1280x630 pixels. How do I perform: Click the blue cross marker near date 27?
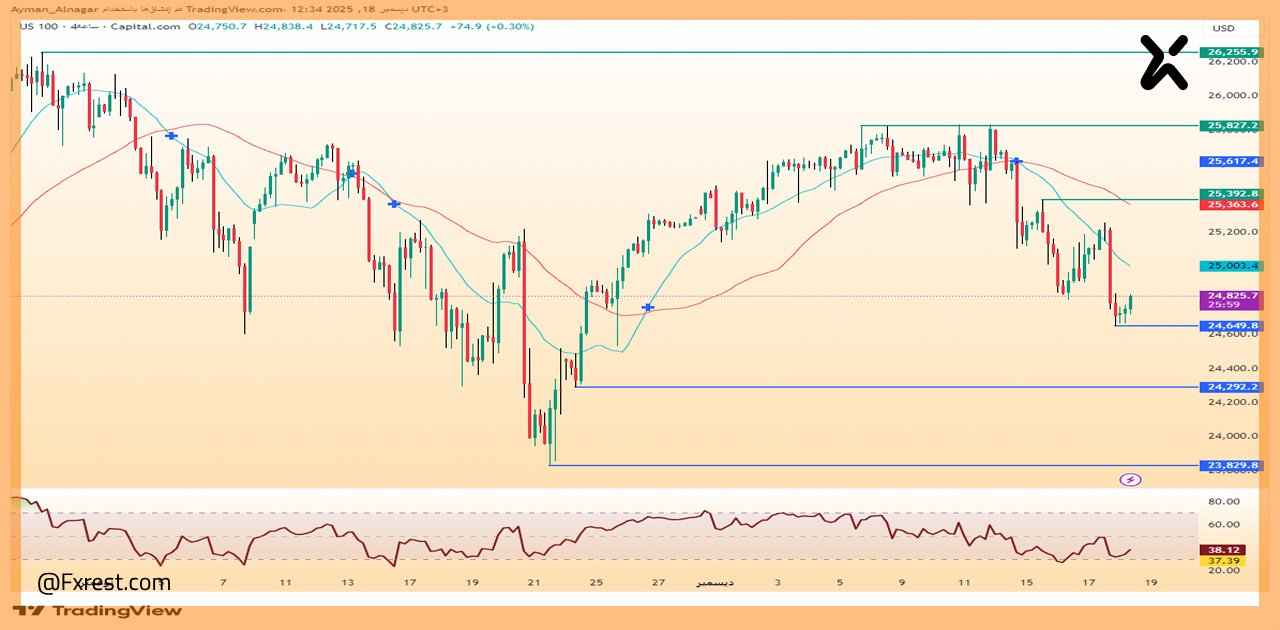point(648,308)
